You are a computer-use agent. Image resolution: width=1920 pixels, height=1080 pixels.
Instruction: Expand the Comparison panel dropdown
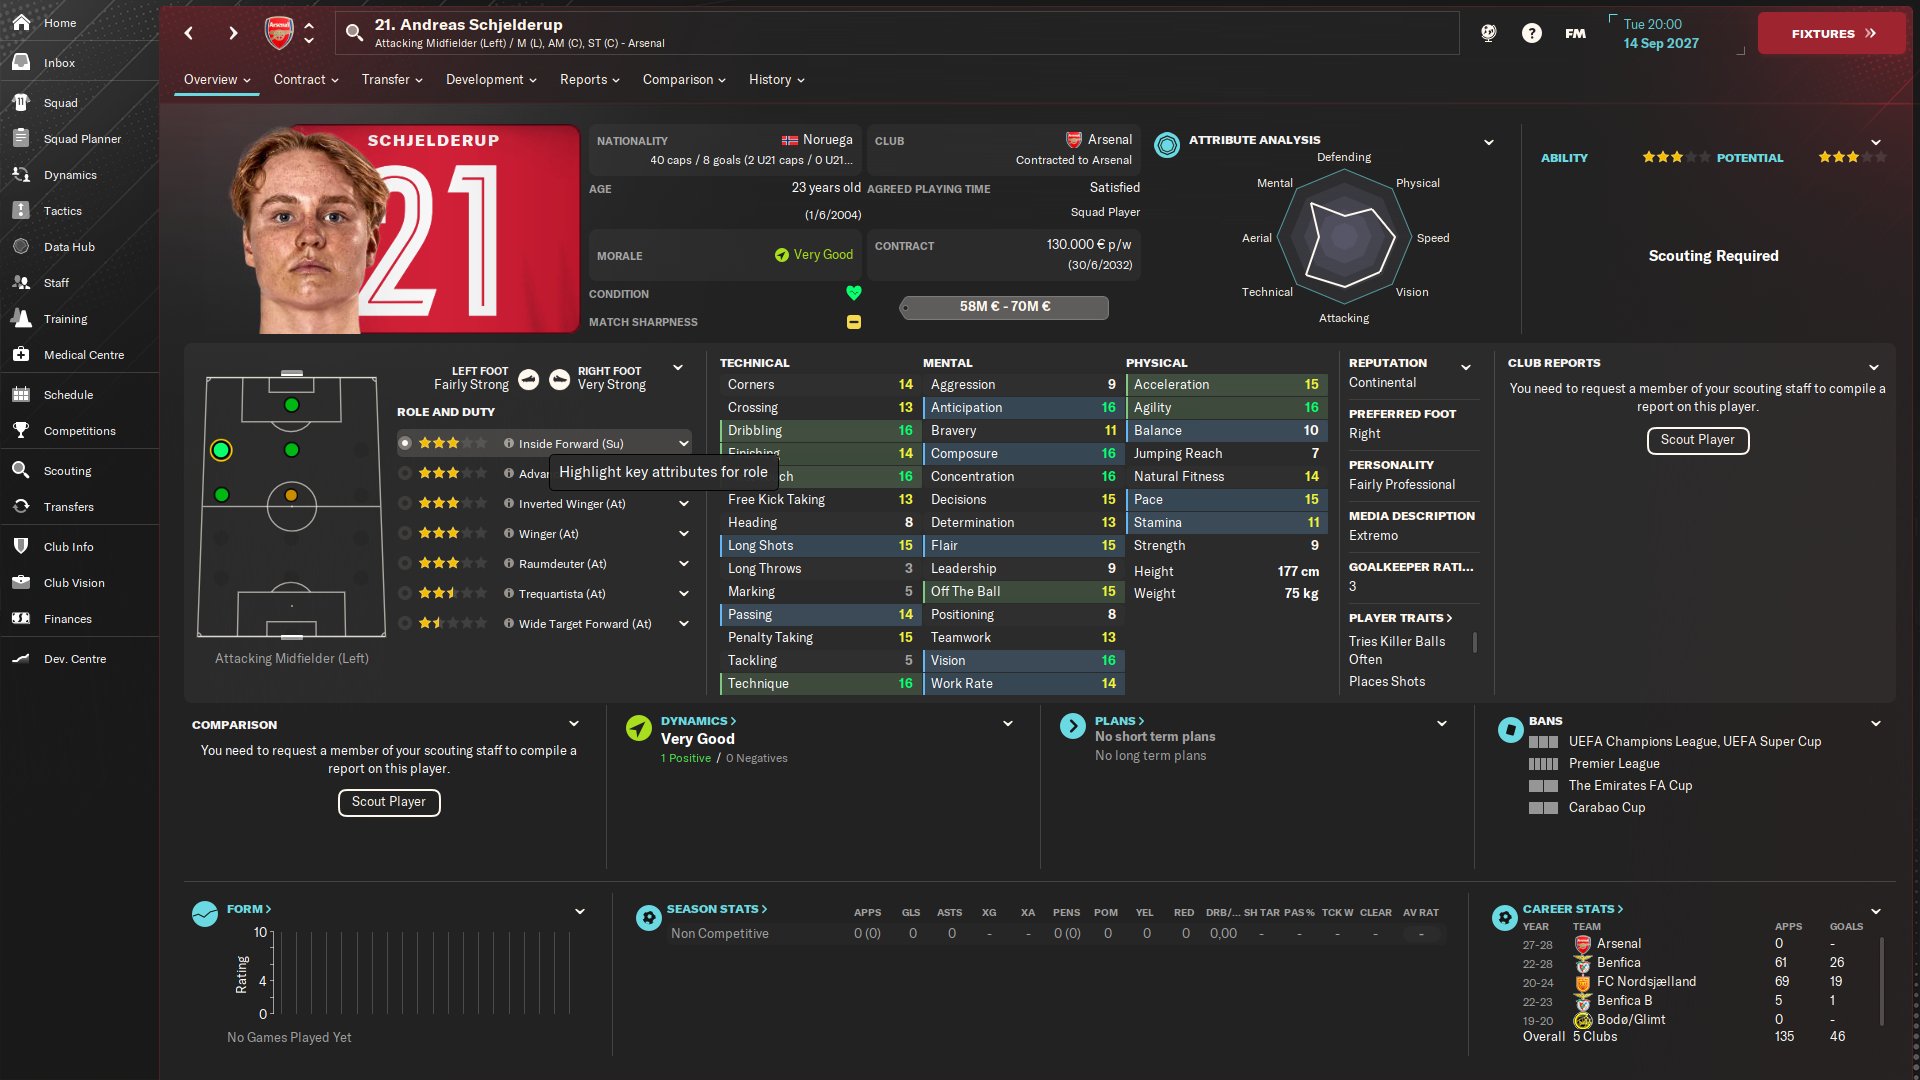point(574,724)
